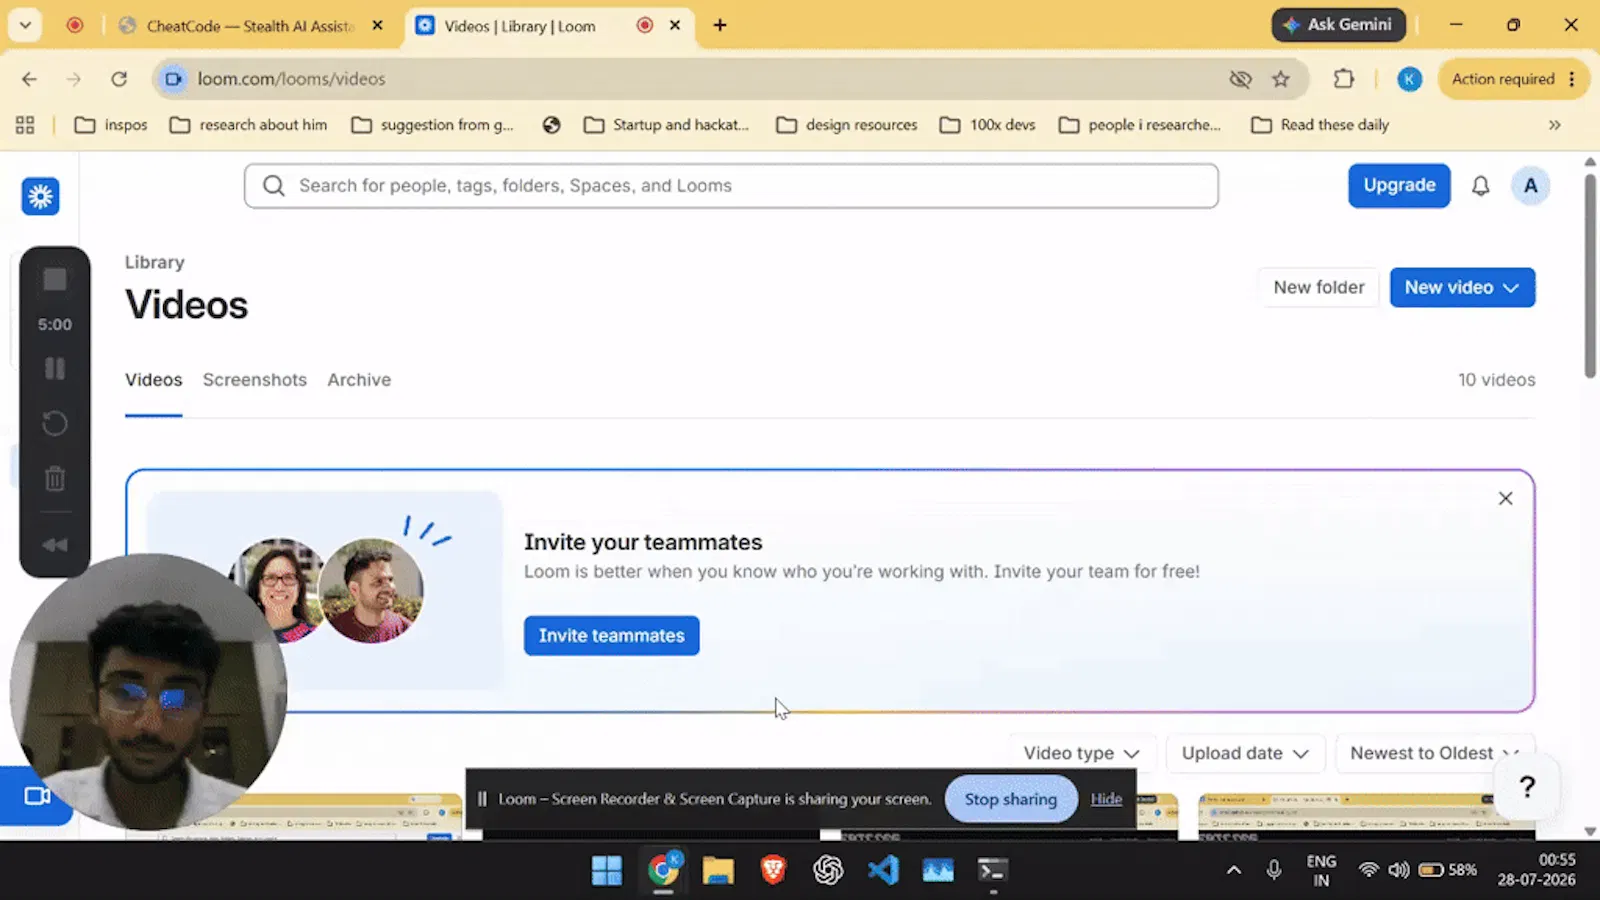The image size is (1600, 900).
Task: Select the Videos tab
Action: pos(154,380)
